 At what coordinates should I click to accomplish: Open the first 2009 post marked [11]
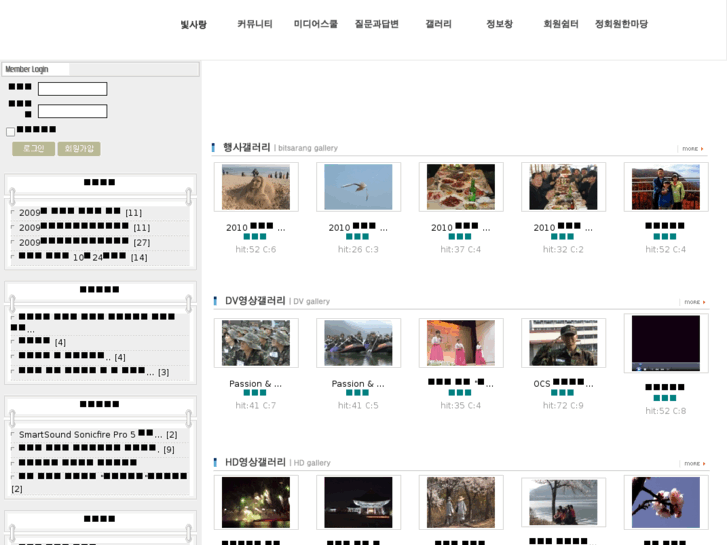pyautogui.click(x=80, y=212)
